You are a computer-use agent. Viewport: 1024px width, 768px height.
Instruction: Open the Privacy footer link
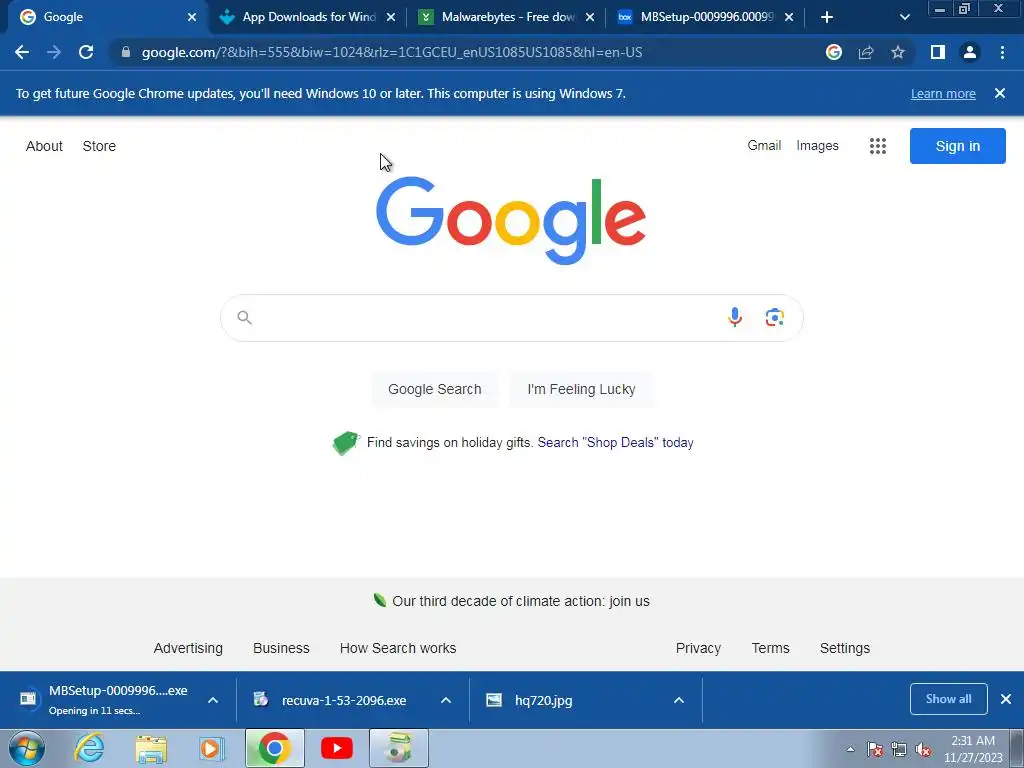pos(698,648)
